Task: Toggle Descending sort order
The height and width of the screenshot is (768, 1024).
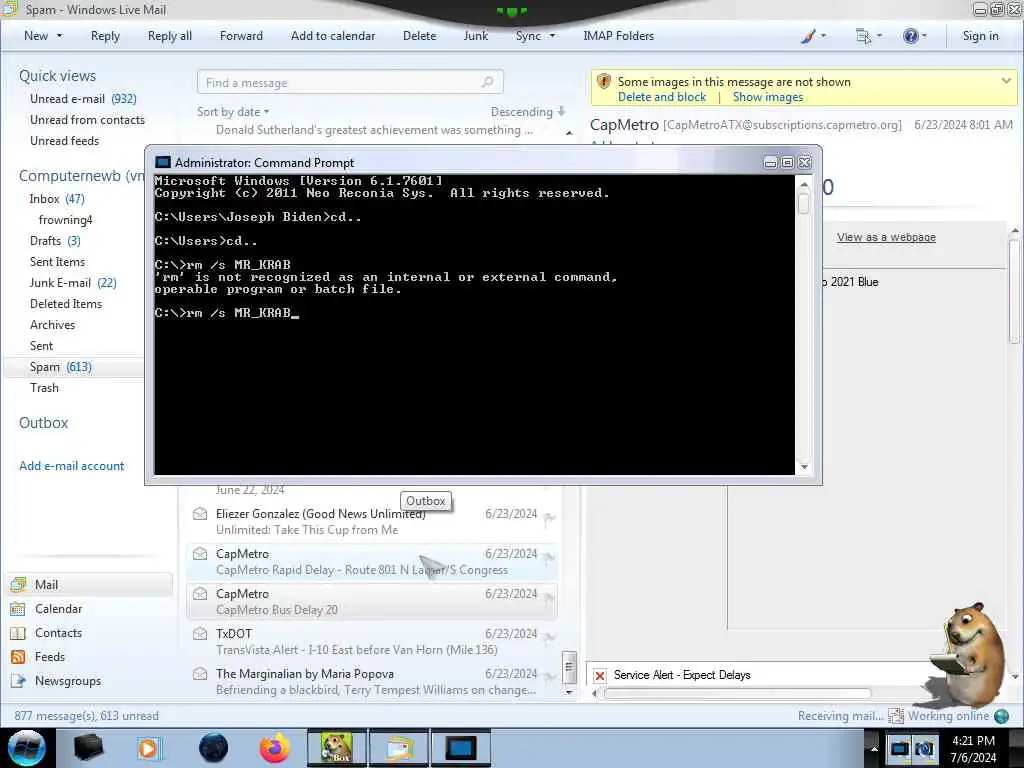Action: click(528, 112)
